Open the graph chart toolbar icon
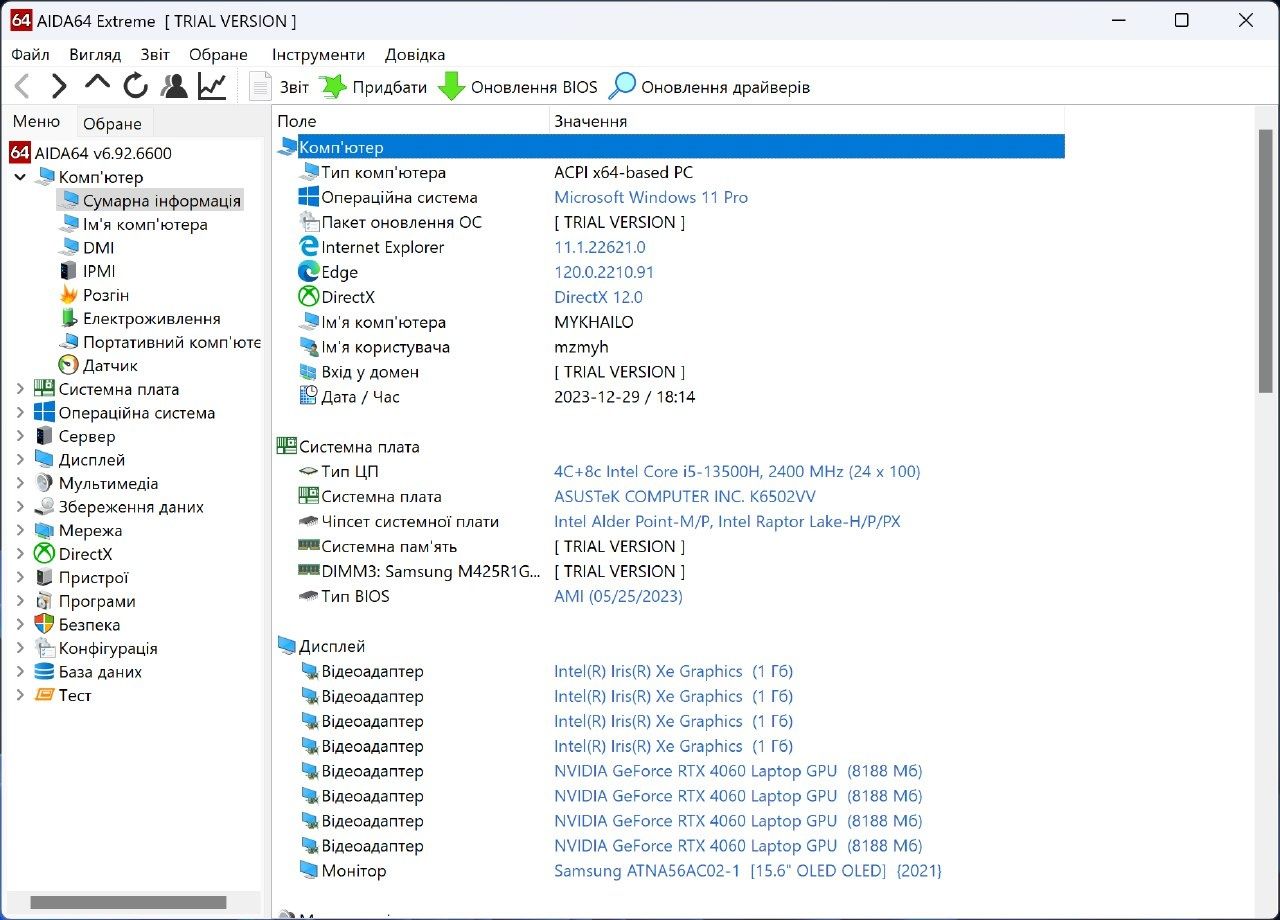This screenshot has height=920, width=1280. click(212, 87)
